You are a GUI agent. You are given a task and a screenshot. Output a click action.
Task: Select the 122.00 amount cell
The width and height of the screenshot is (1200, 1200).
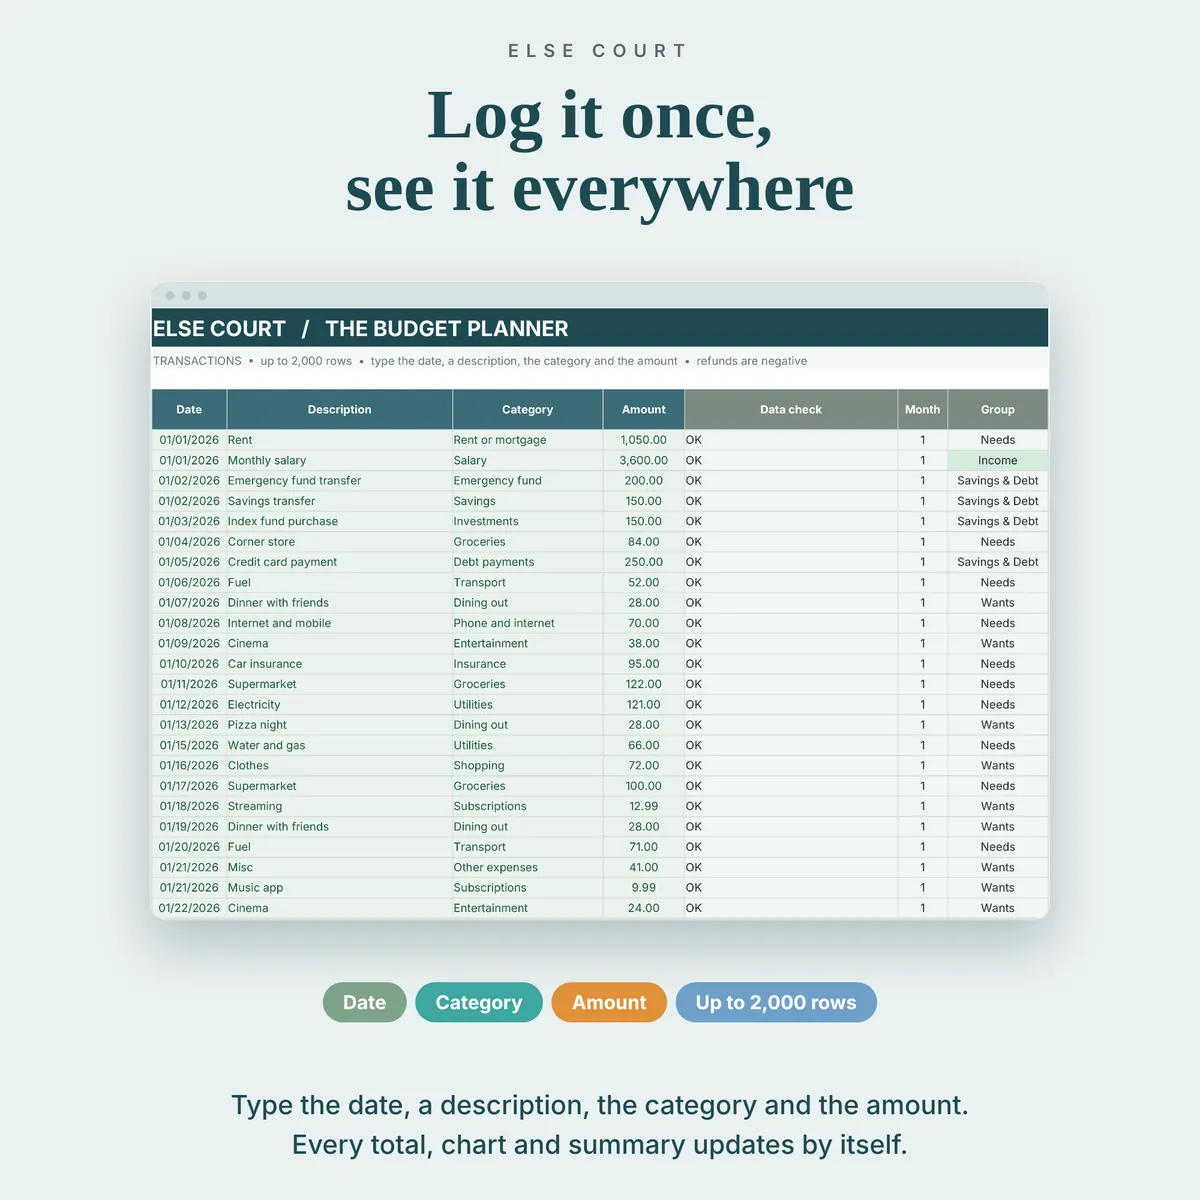click(x=644, y=684)
